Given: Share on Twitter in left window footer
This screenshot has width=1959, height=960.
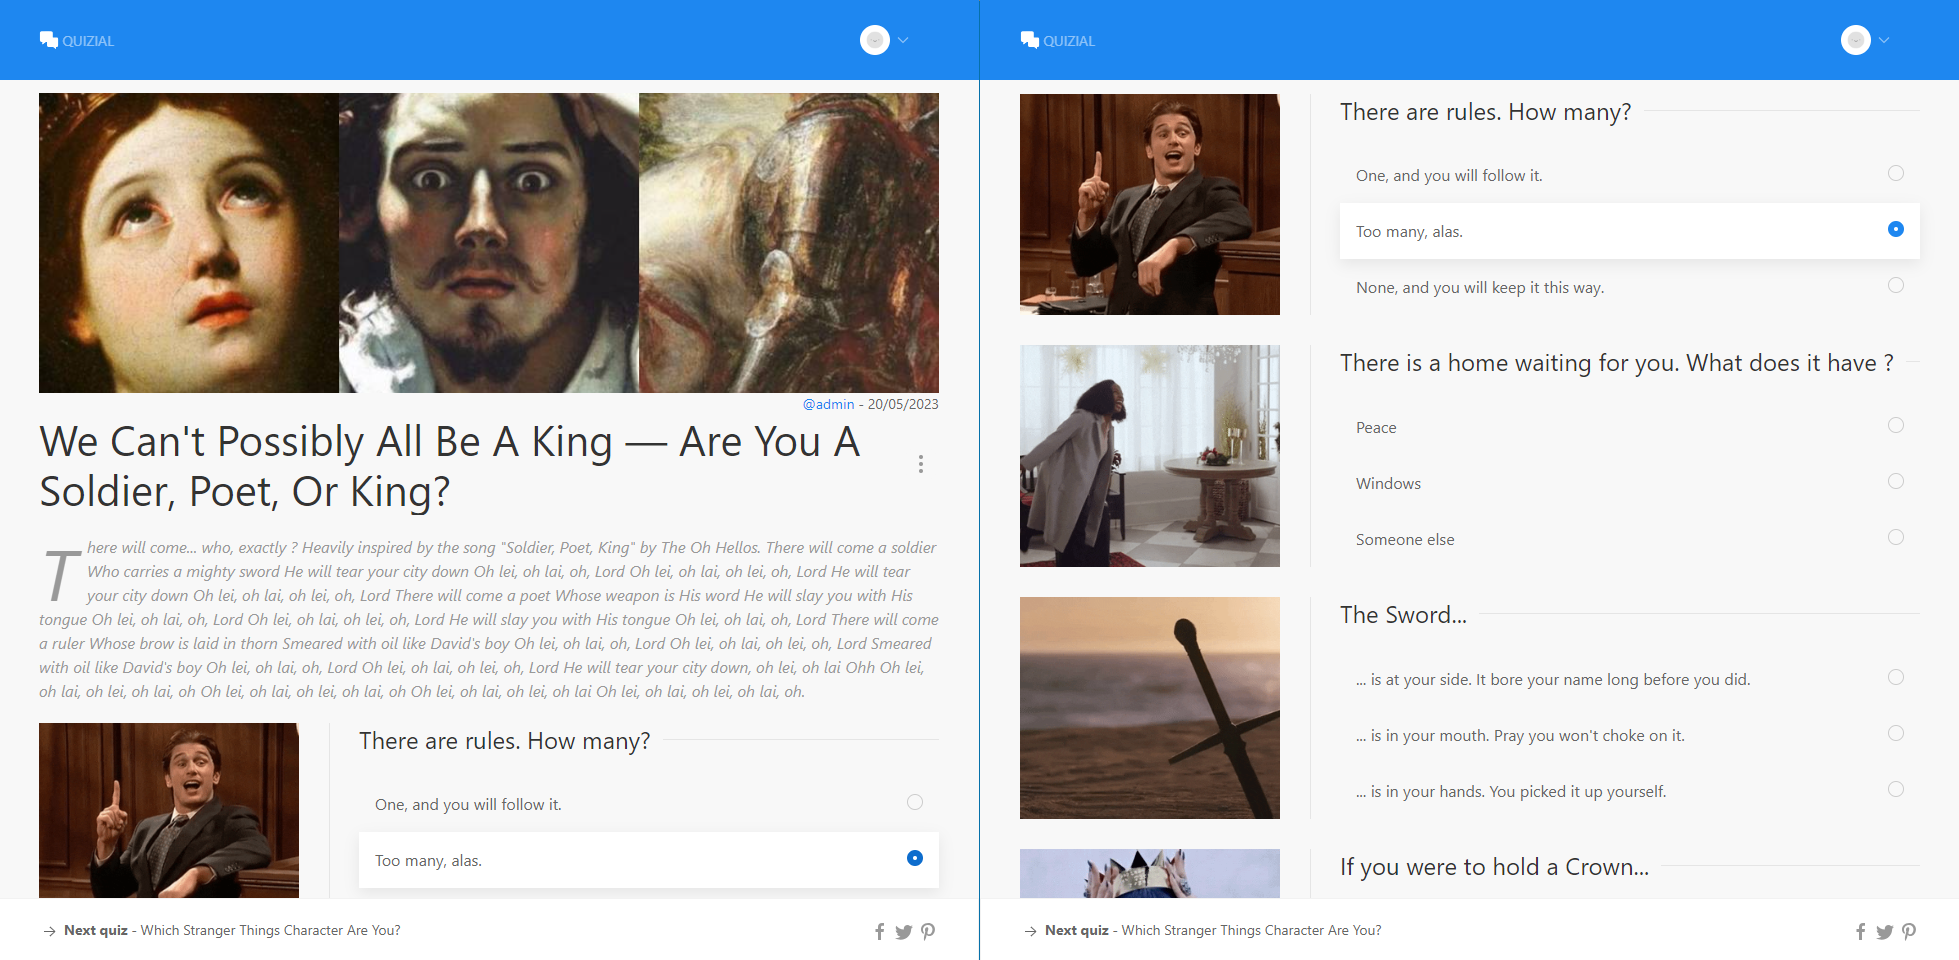Looking at the screenshot, I should (904, 931).
